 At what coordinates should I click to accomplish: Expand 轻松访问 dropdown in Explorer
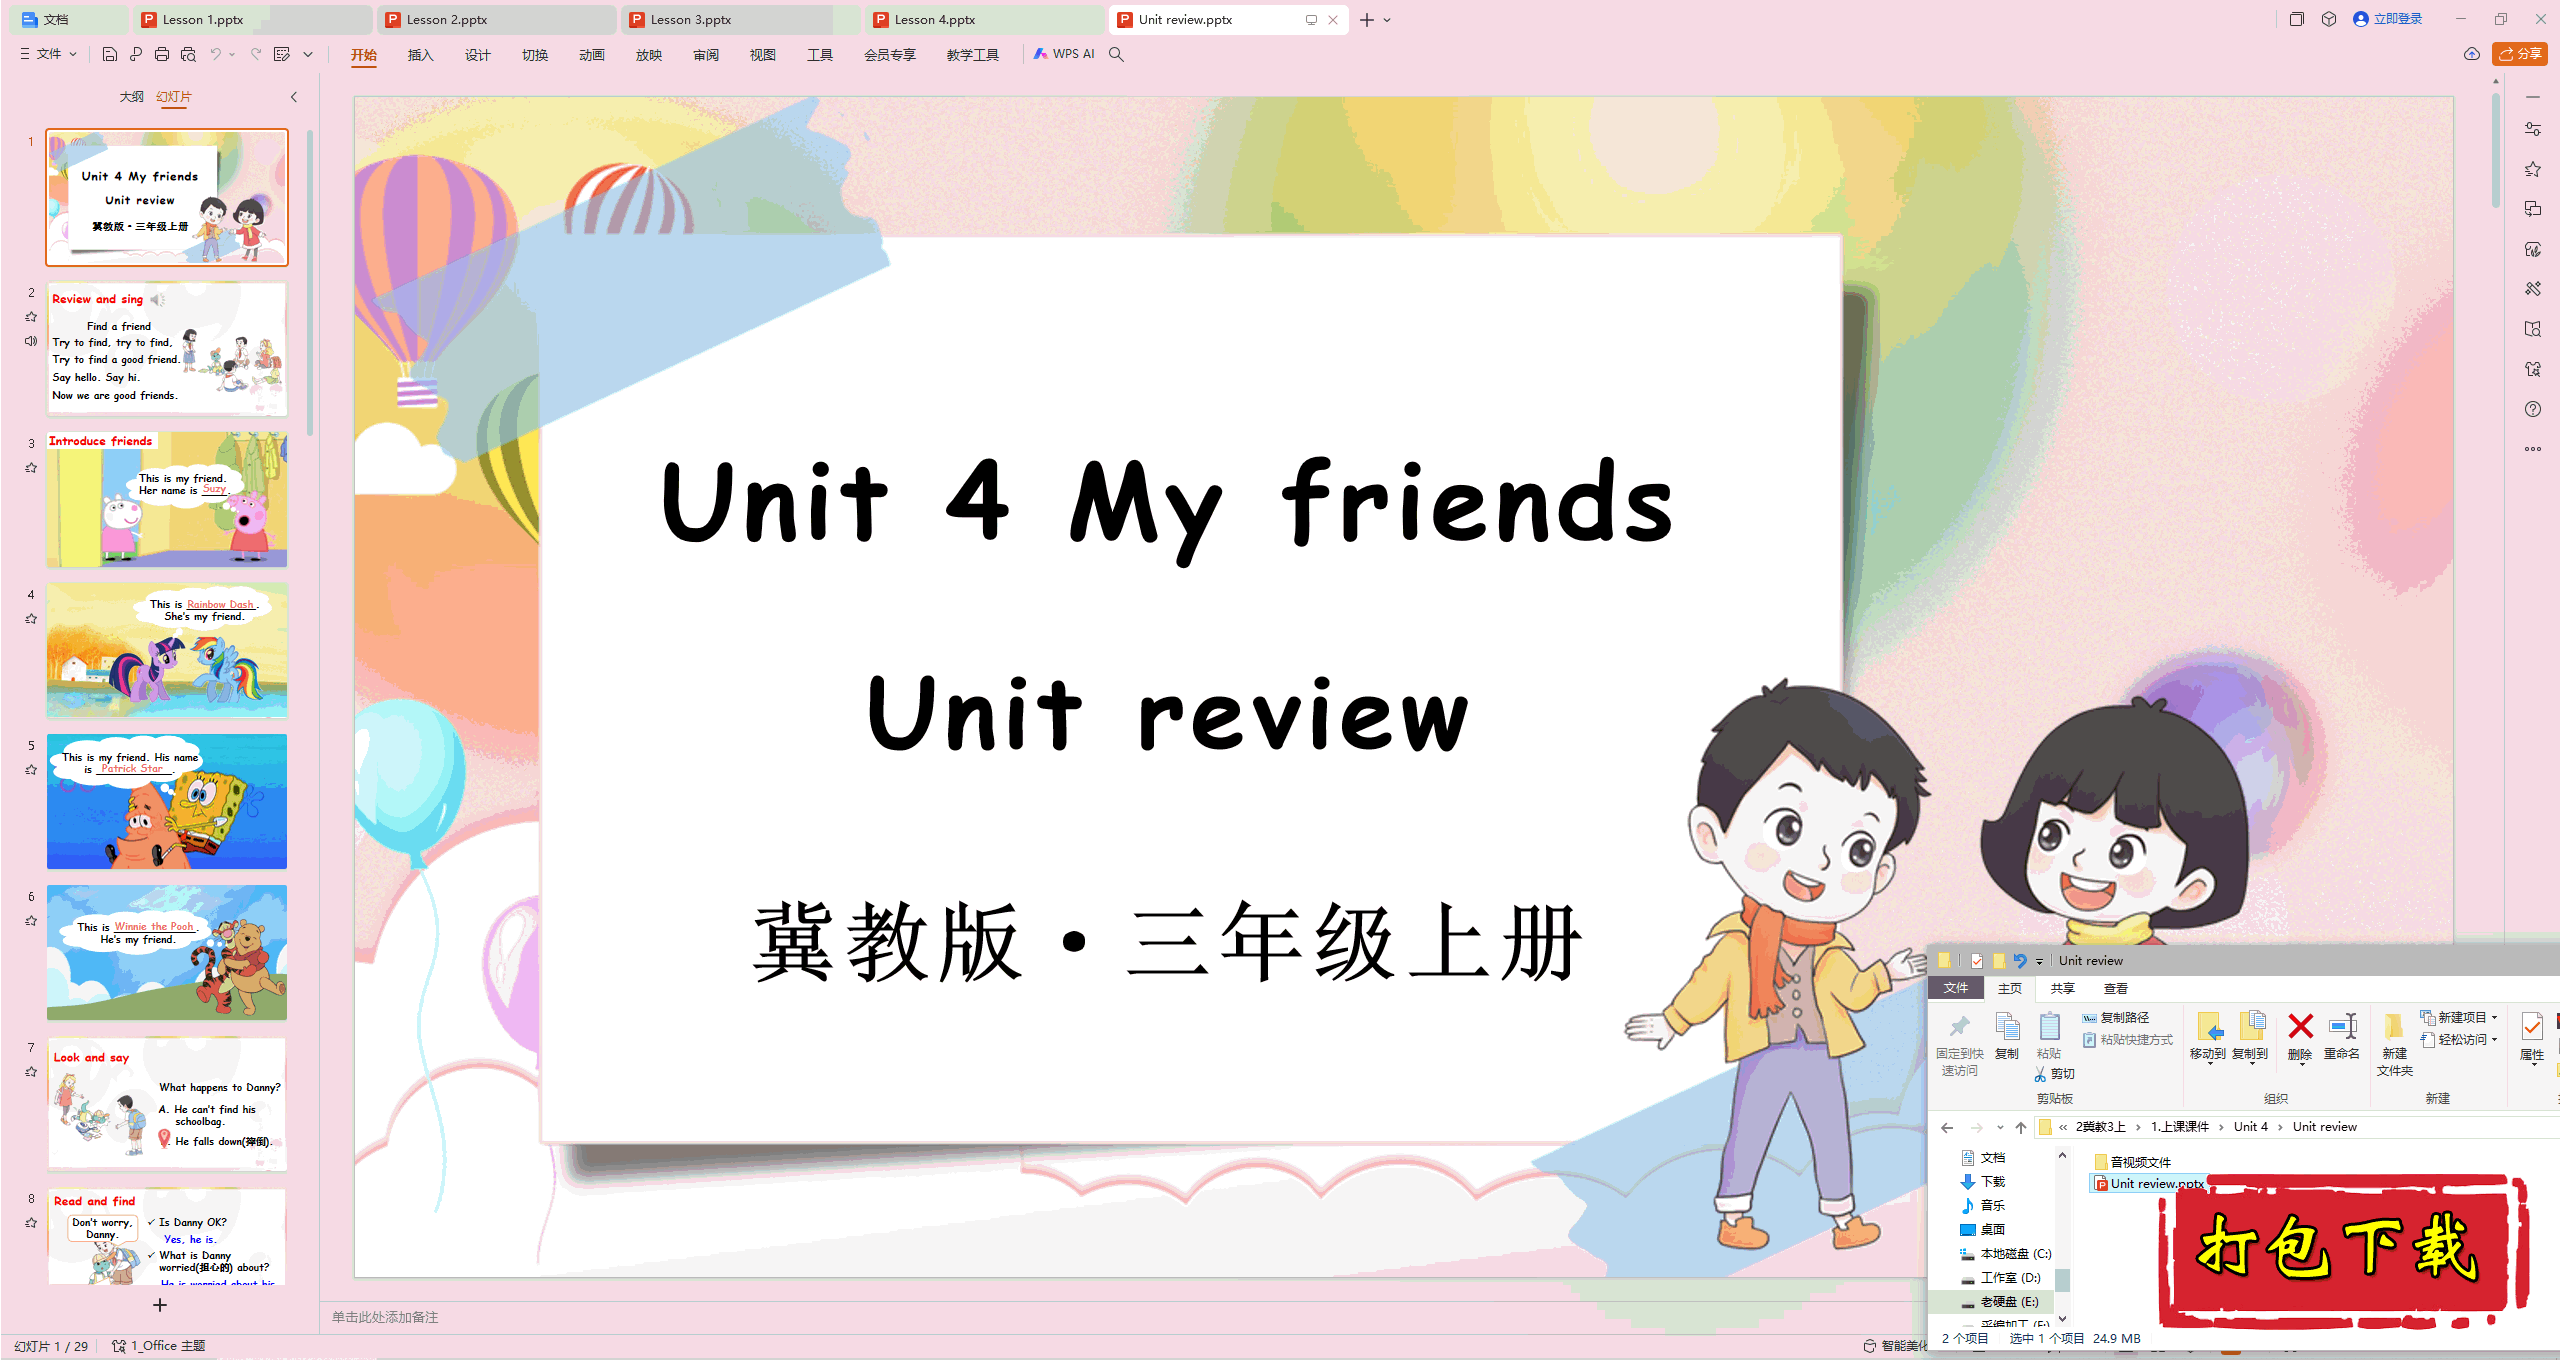[2494, 1040]
